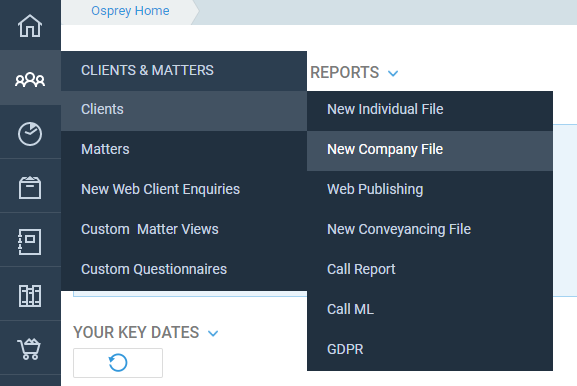Refresh key dates with circular arrow

click(x=118, y=363)
